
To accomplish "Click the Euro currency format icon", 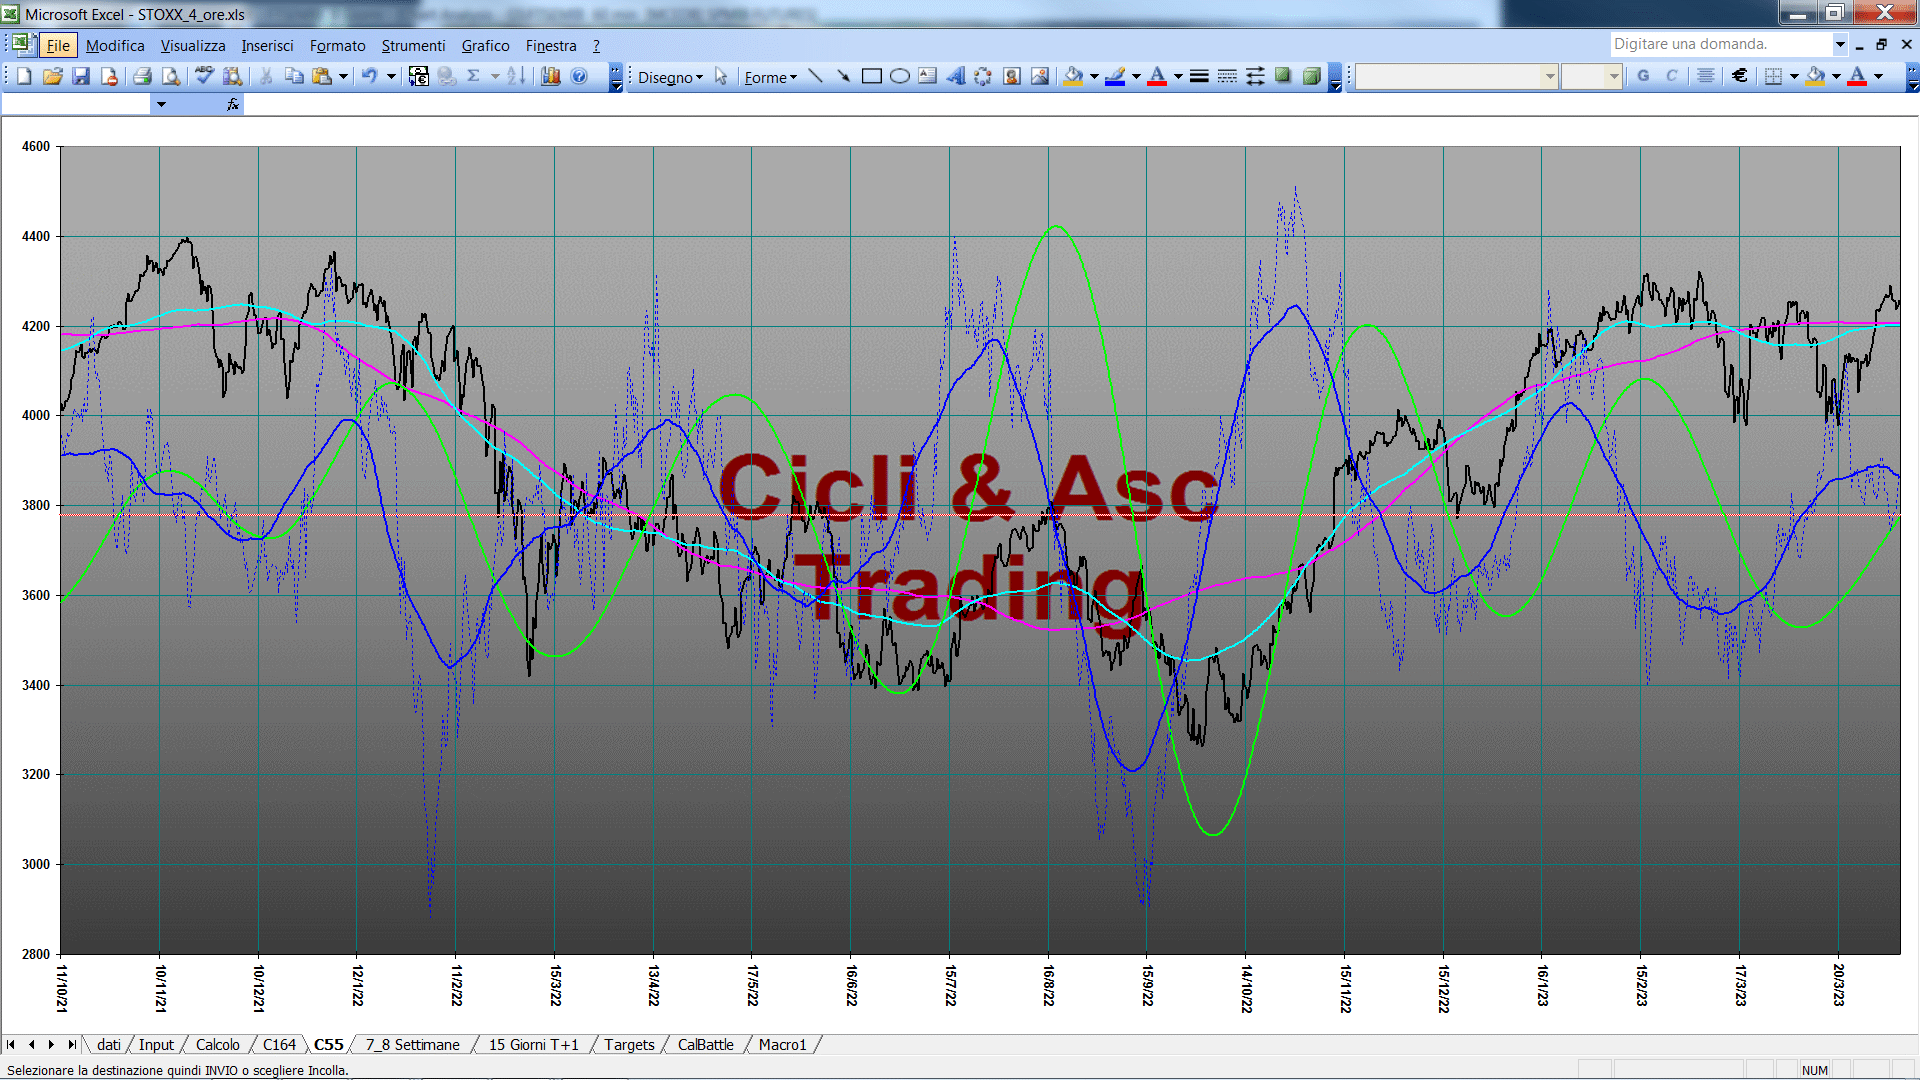I will pos(1740,76).
